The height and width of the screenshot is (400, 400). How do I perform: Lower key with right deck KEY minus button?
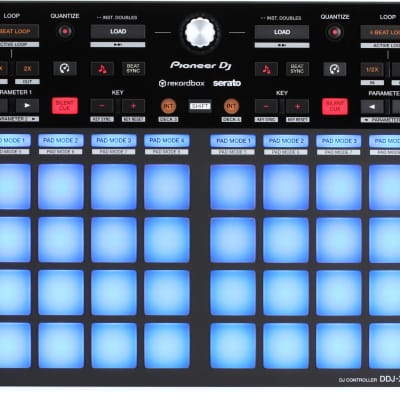pyautogui.click(x=266, y=107)
